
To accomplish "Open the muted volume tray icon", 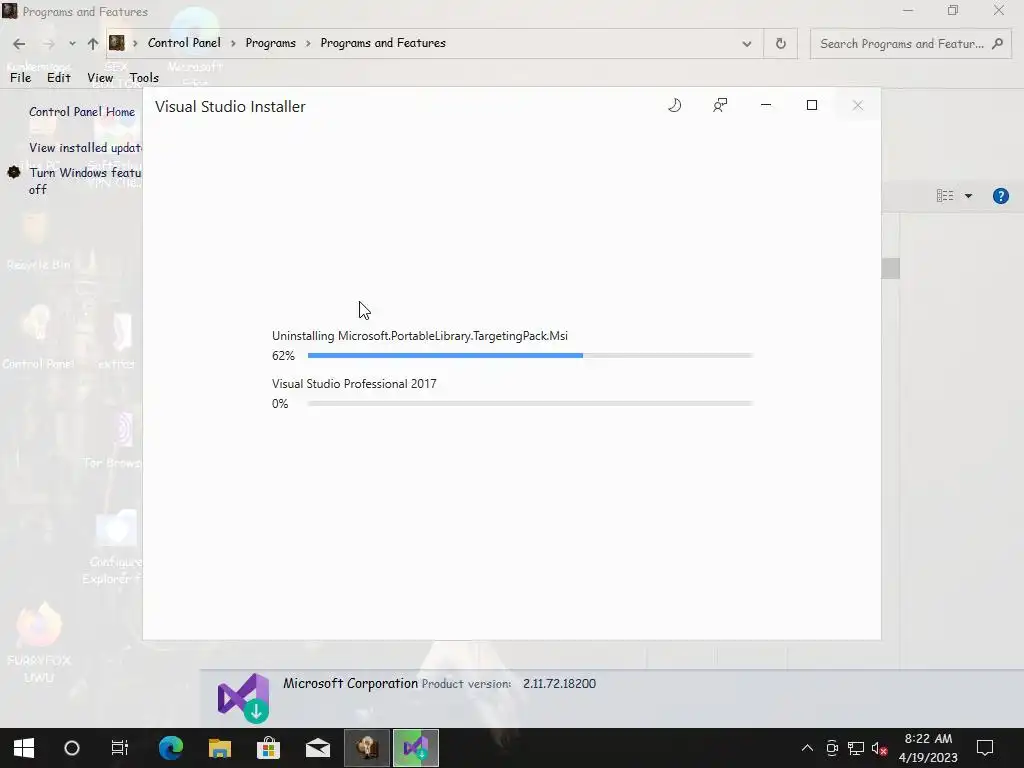I will point(880,748).
